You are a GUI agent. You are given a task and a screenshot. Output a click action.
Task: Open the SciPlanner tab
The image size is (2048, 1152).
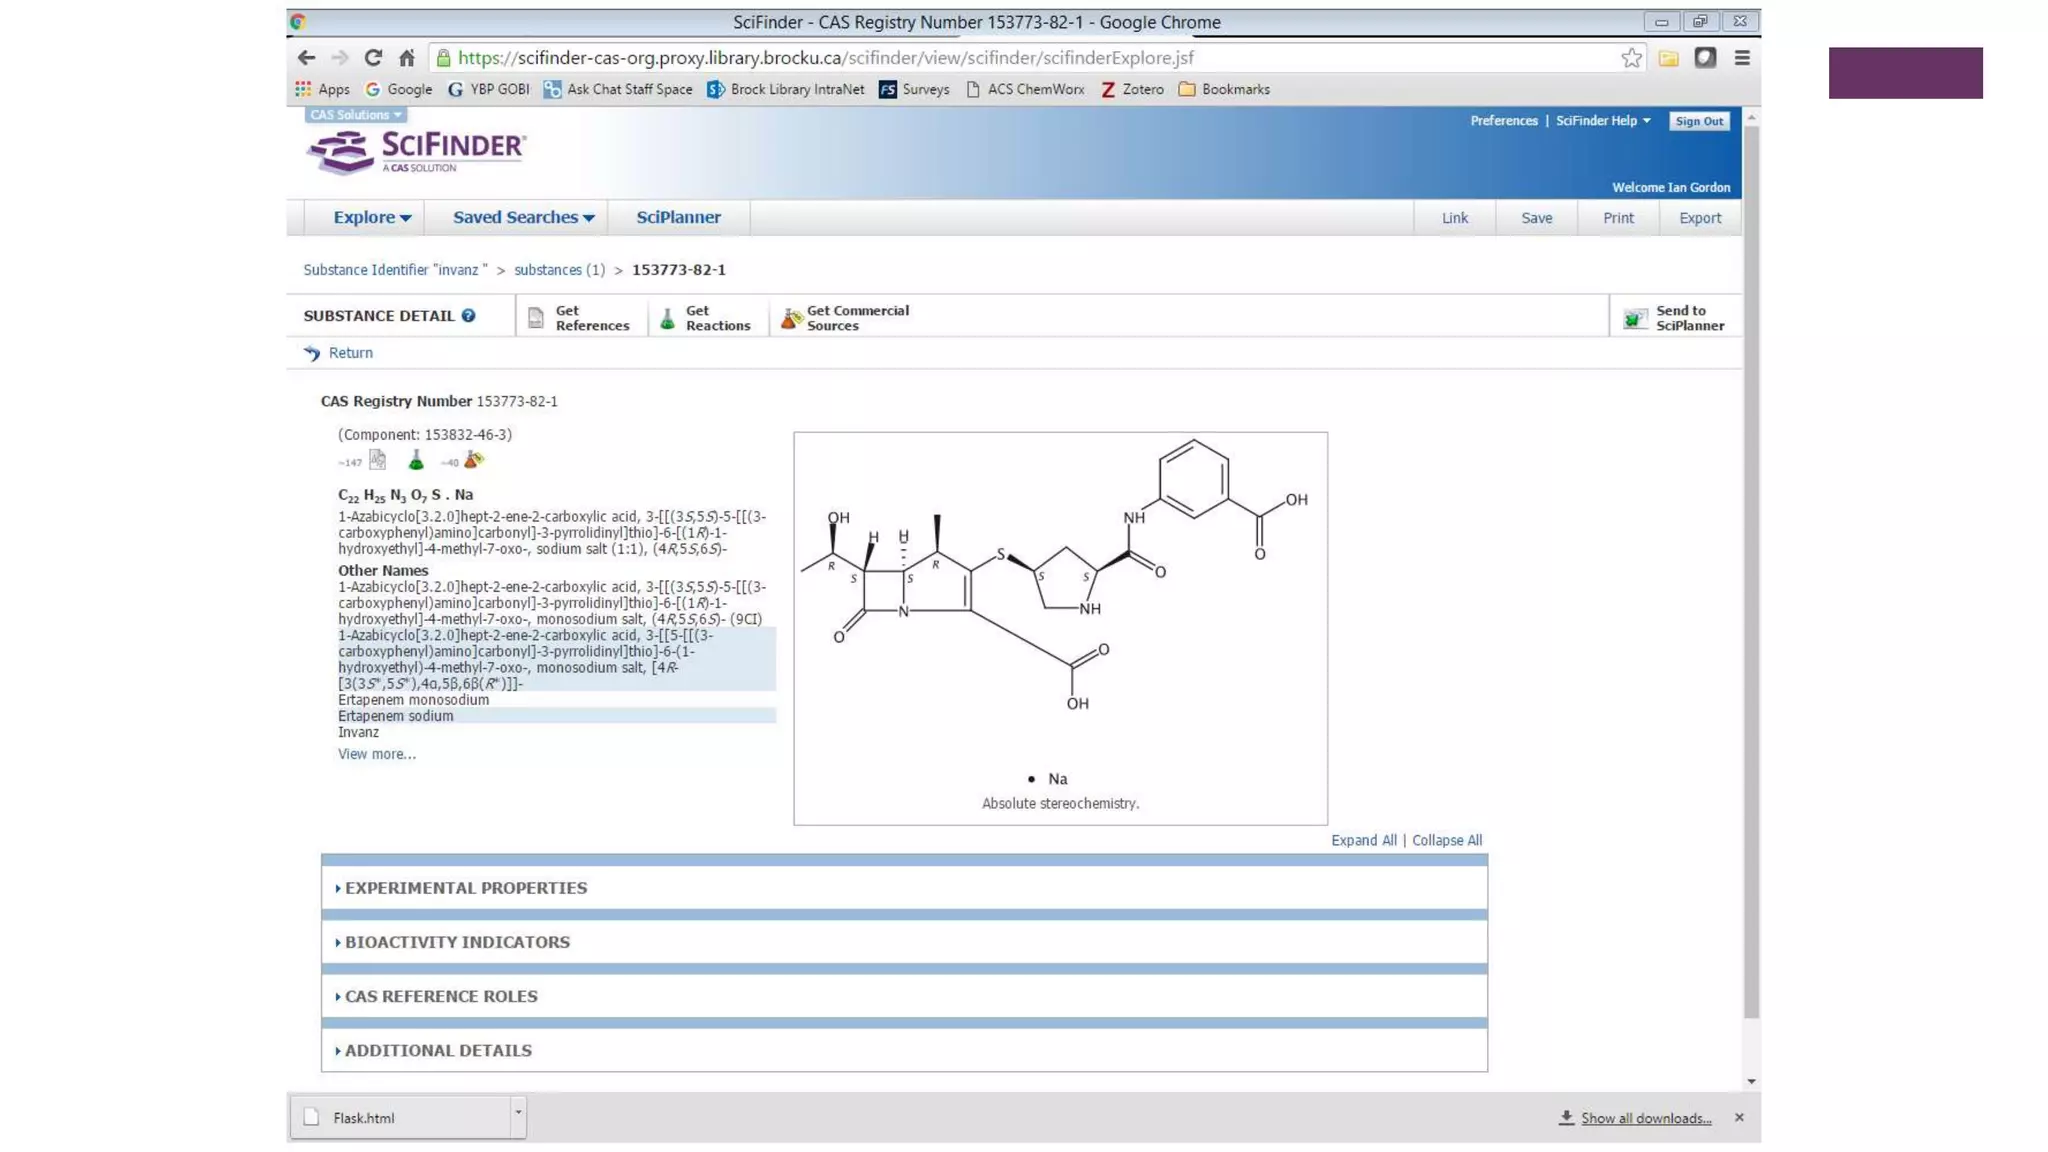[x=678, y=217]
